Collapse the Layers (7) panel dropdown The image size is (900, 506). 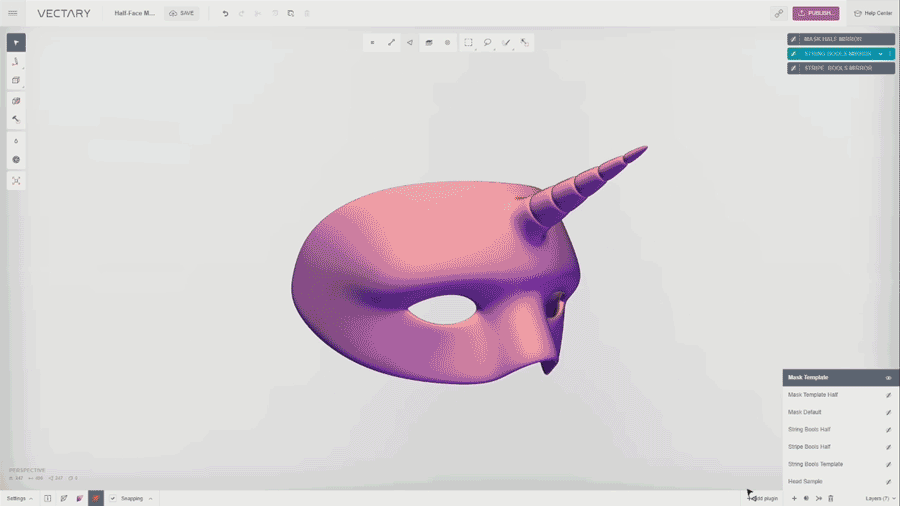880,498
